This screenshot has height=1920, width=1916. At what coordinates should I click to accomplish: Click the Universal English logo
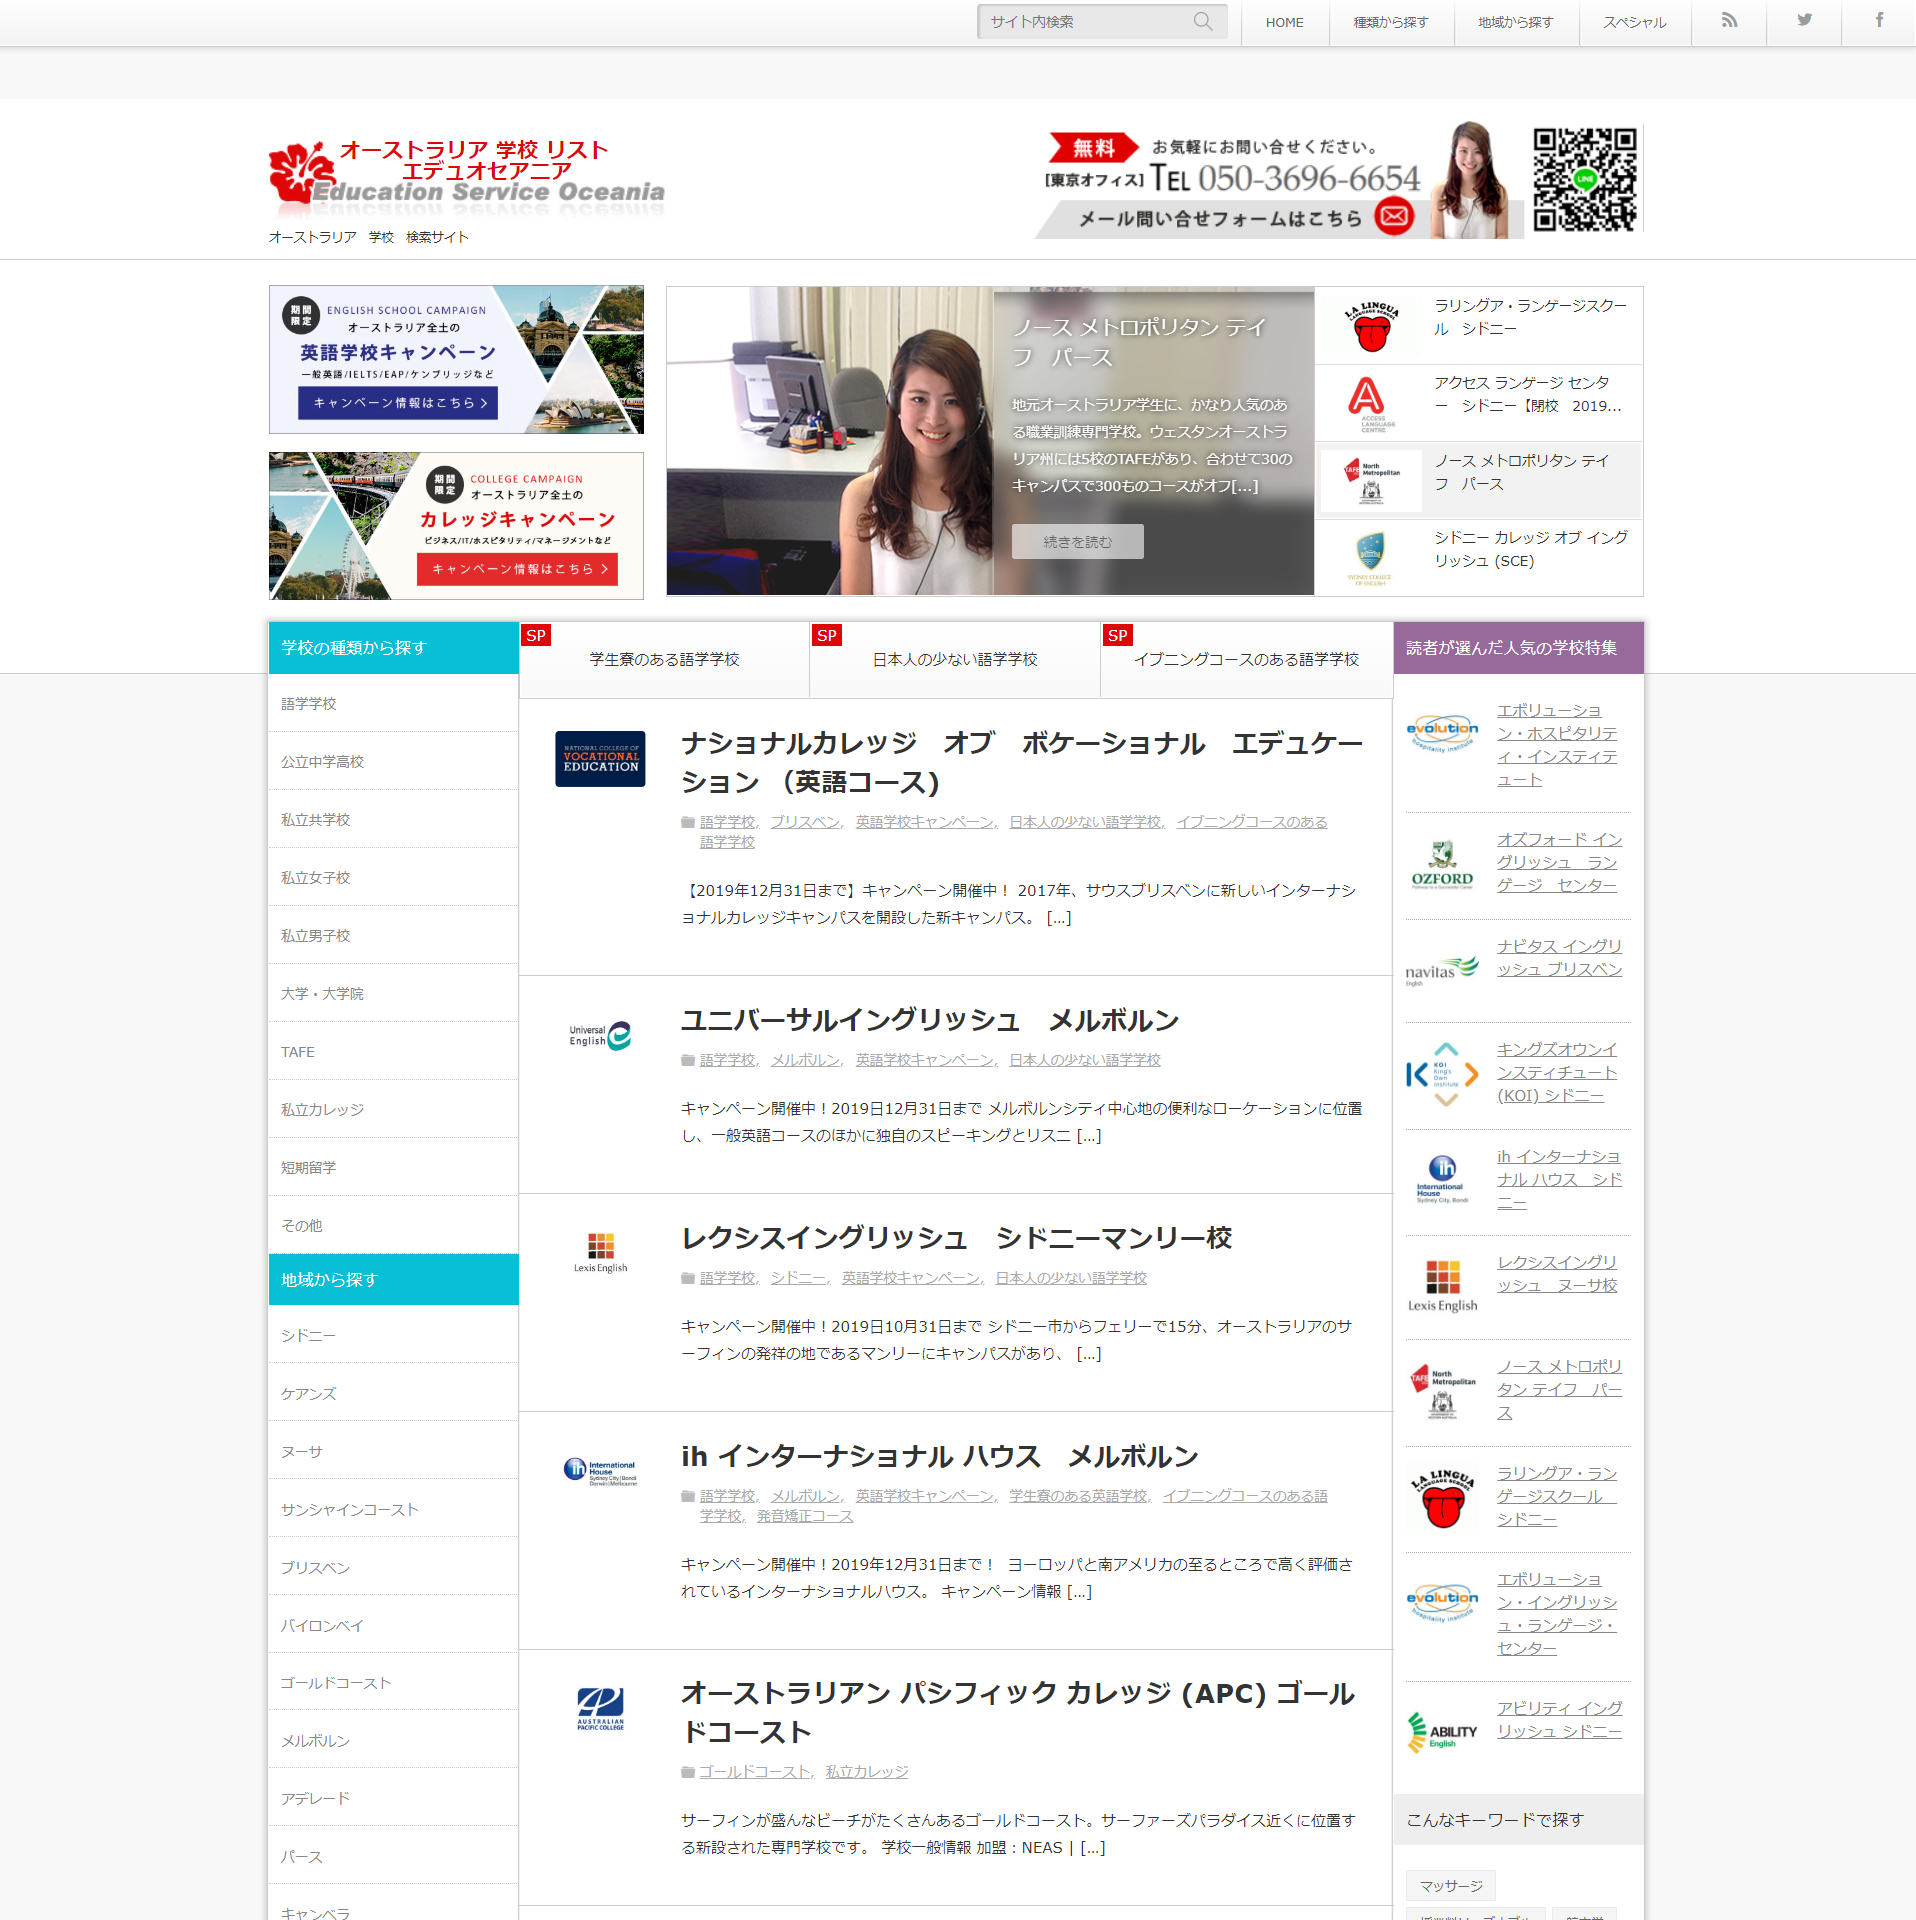tap(600, 1036)
